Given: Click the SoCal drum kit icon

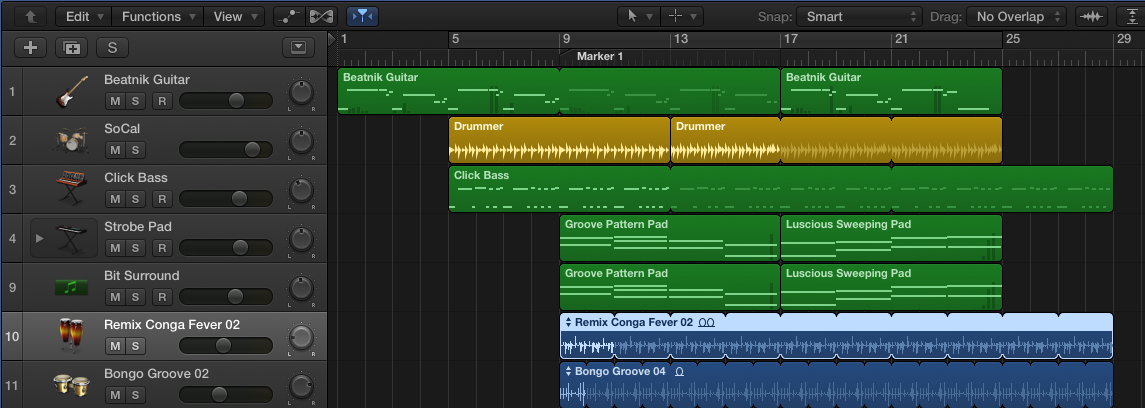Looking at the screenshot, I should [x=71, y=140].
